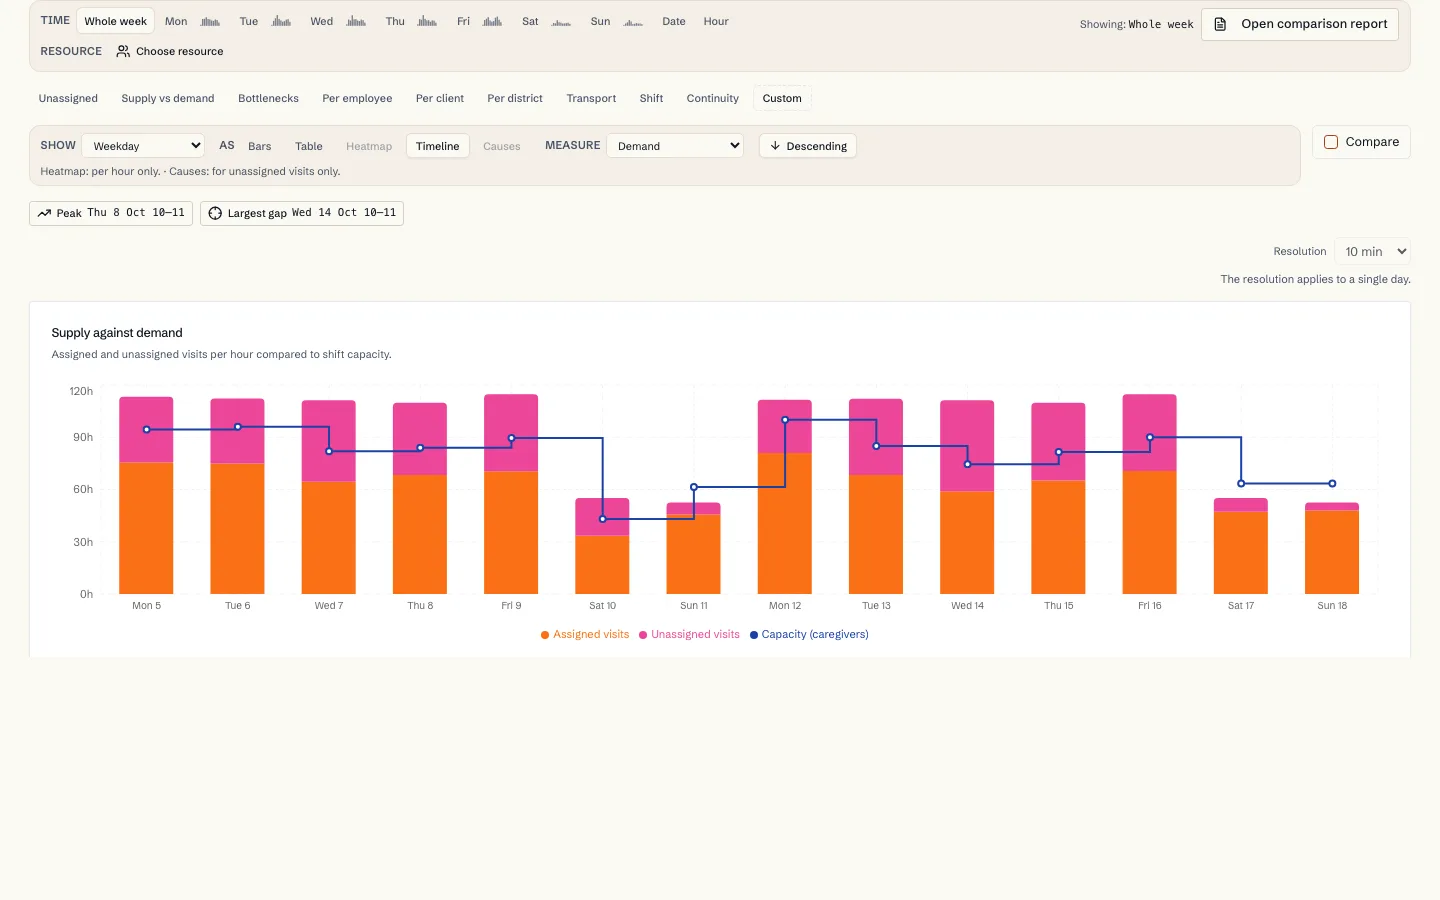
Task: Switch to the Continuity tab
Action: [713, 98]
